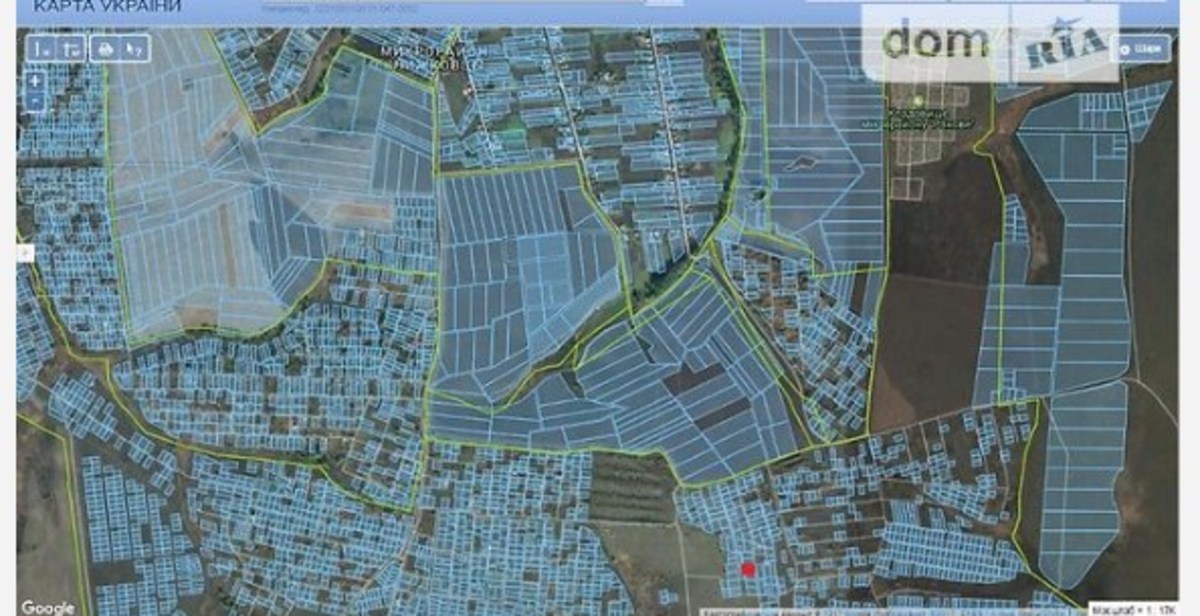Viewport: 1200px width, 616px height.
Task: Select the area measuring tool
Action: click(69, 48)
